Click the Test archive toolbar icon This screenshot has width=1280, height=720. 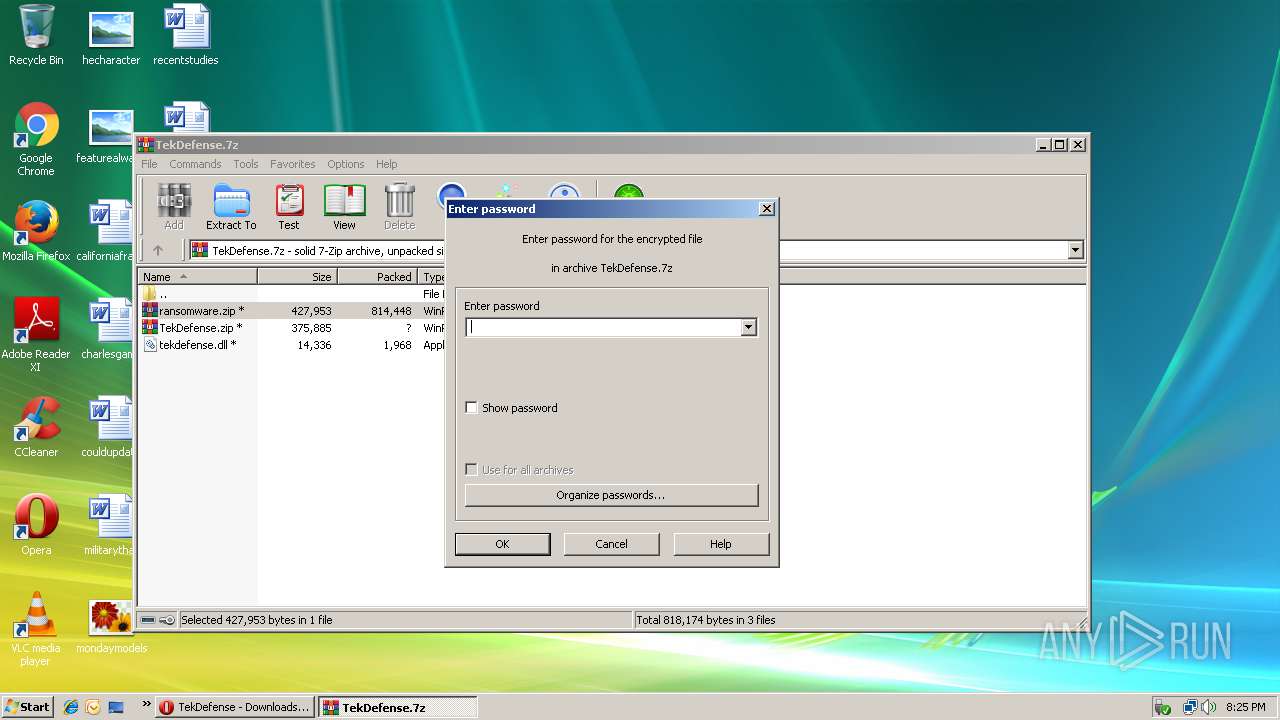coord(289,207)
